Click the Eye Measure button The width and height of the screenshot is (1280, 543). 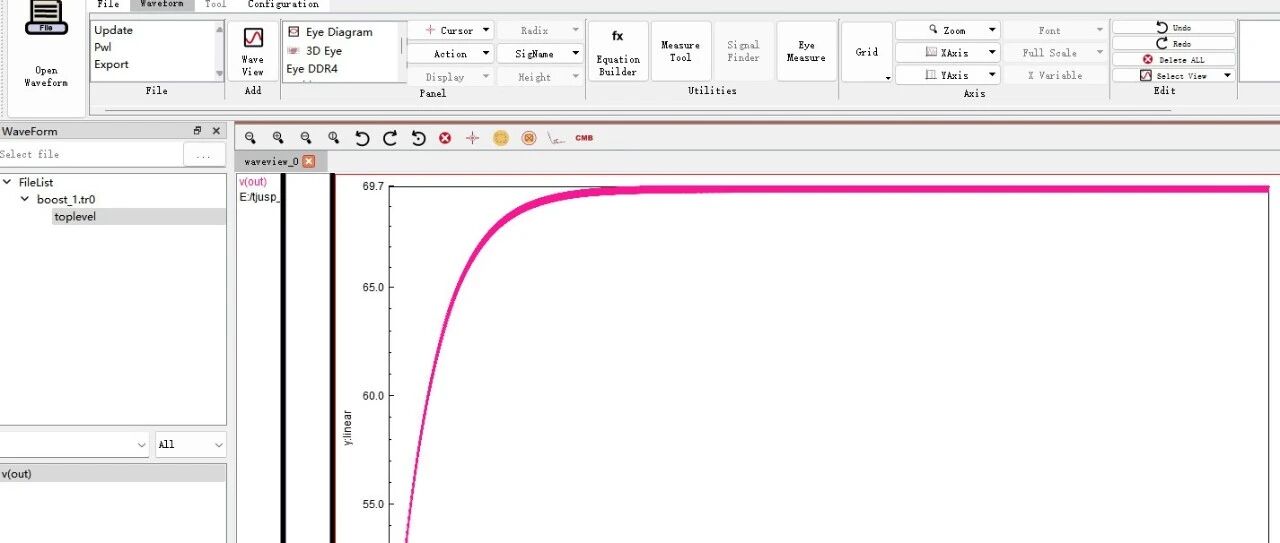coord(806,52)
